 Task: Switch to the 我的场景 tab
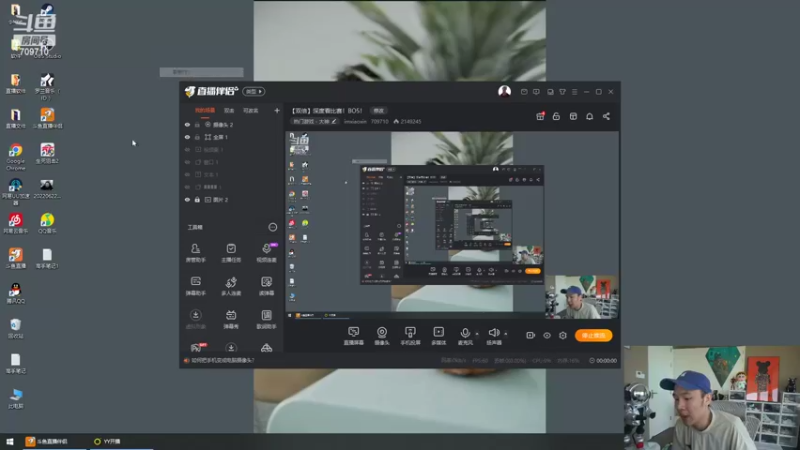tap(205, 110)
